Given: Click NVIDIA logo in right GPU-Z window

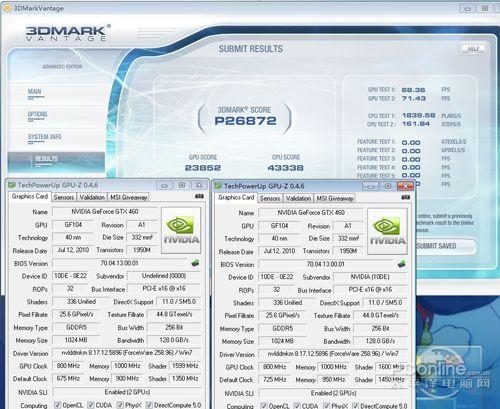Looking at the screenshot, I should (387, 231).
